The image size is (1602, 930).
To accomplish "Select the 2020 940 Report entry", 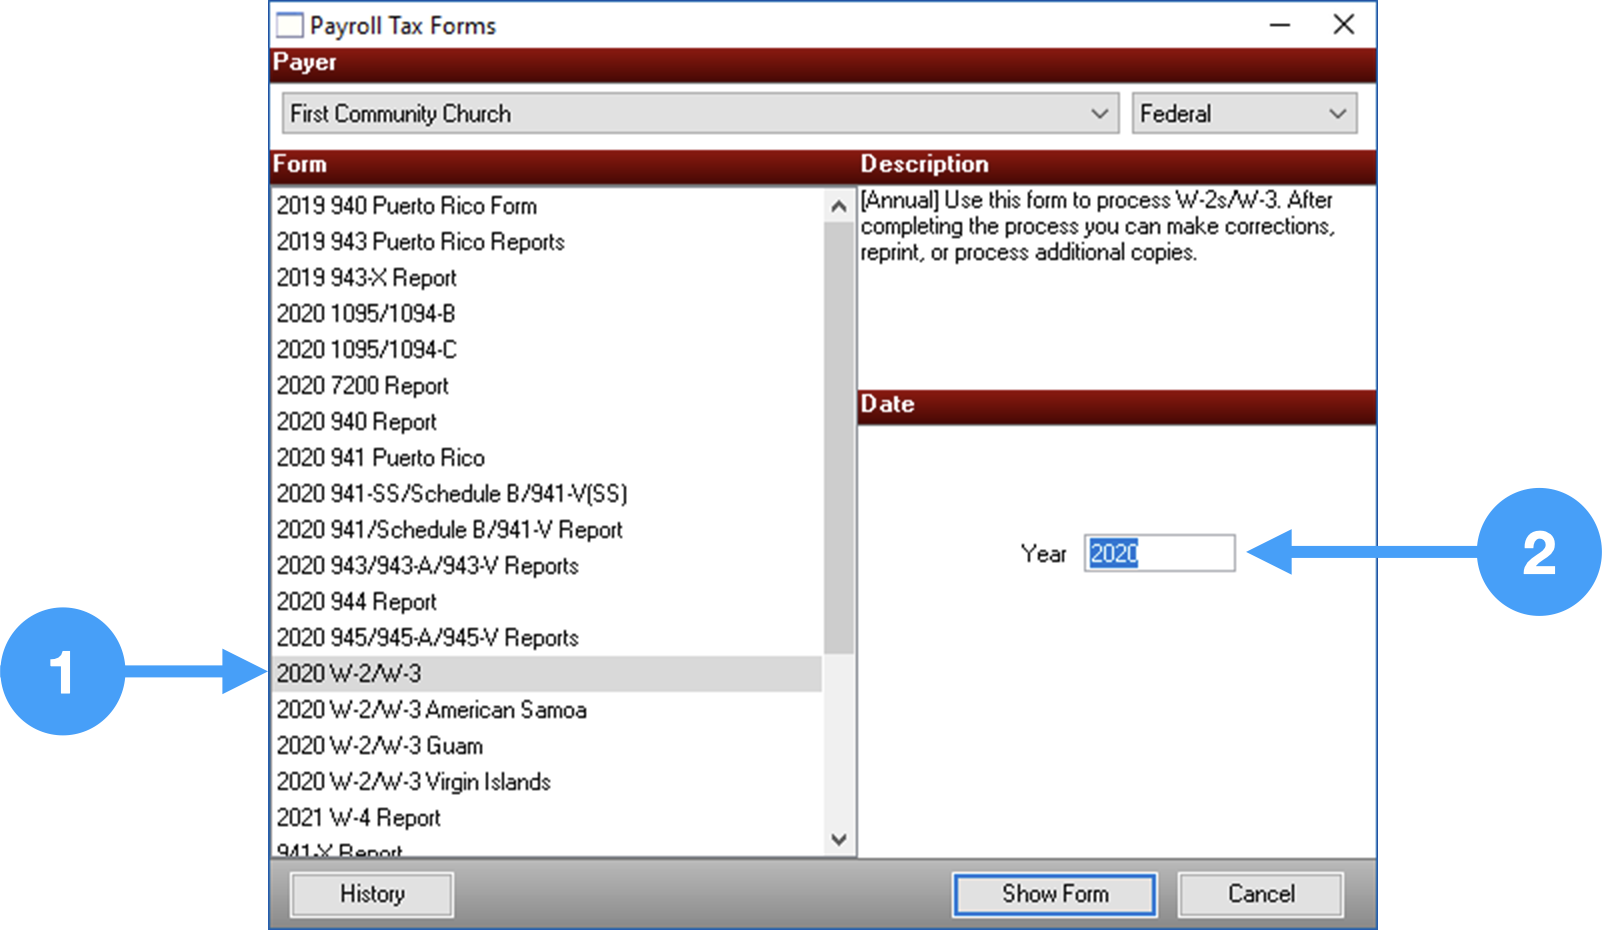I will click(x=356, y=422).
